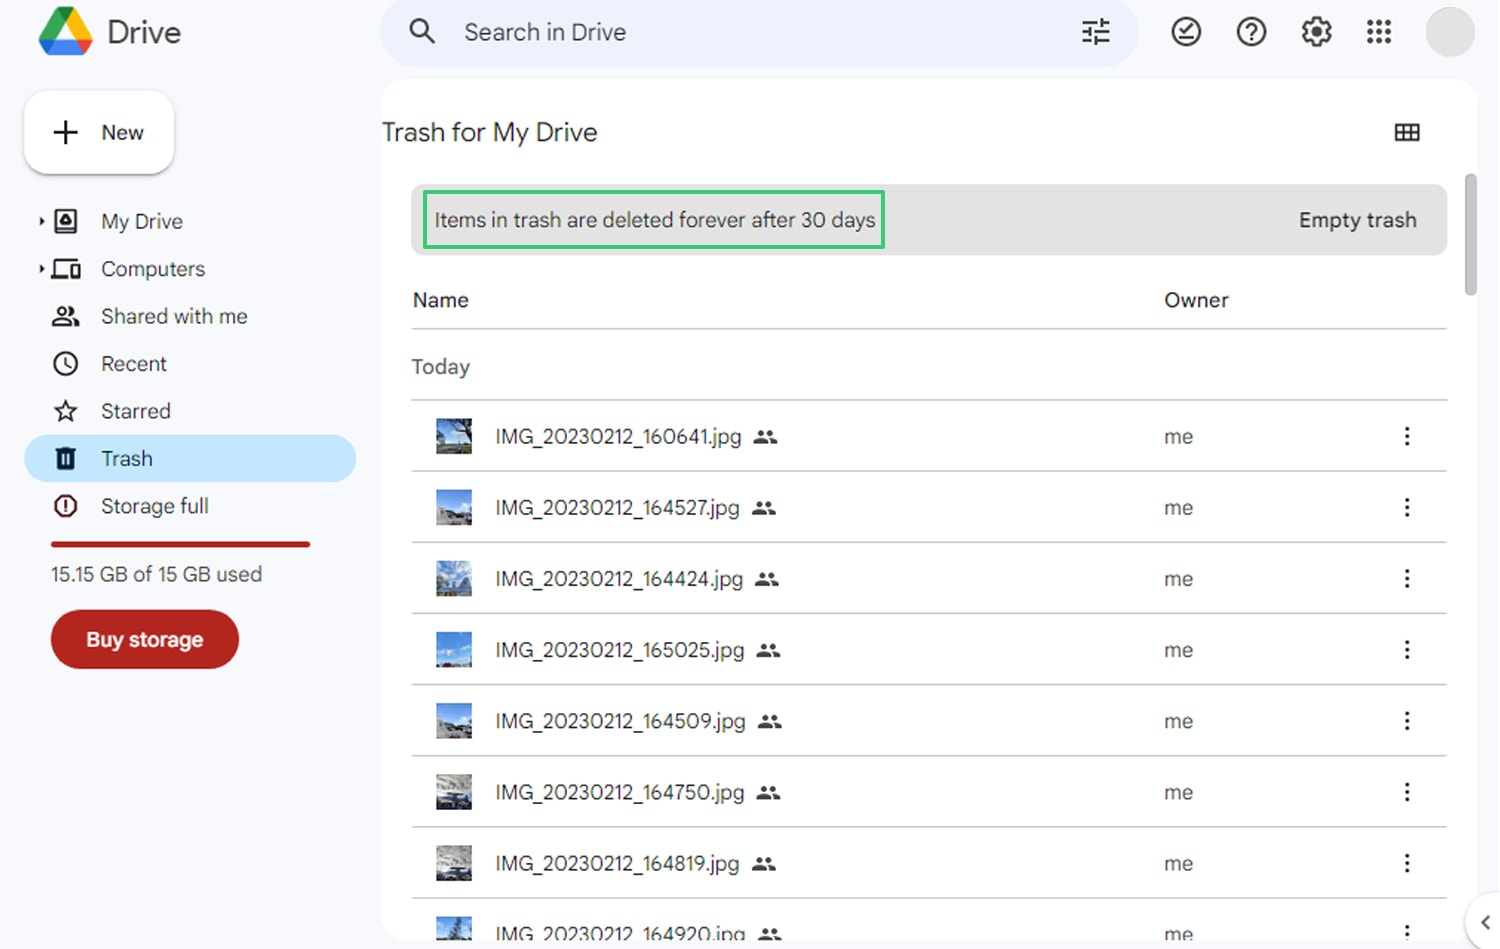Open the Shared with me section
Screen dimensions: 1500x949
click(x=173, y=316)
